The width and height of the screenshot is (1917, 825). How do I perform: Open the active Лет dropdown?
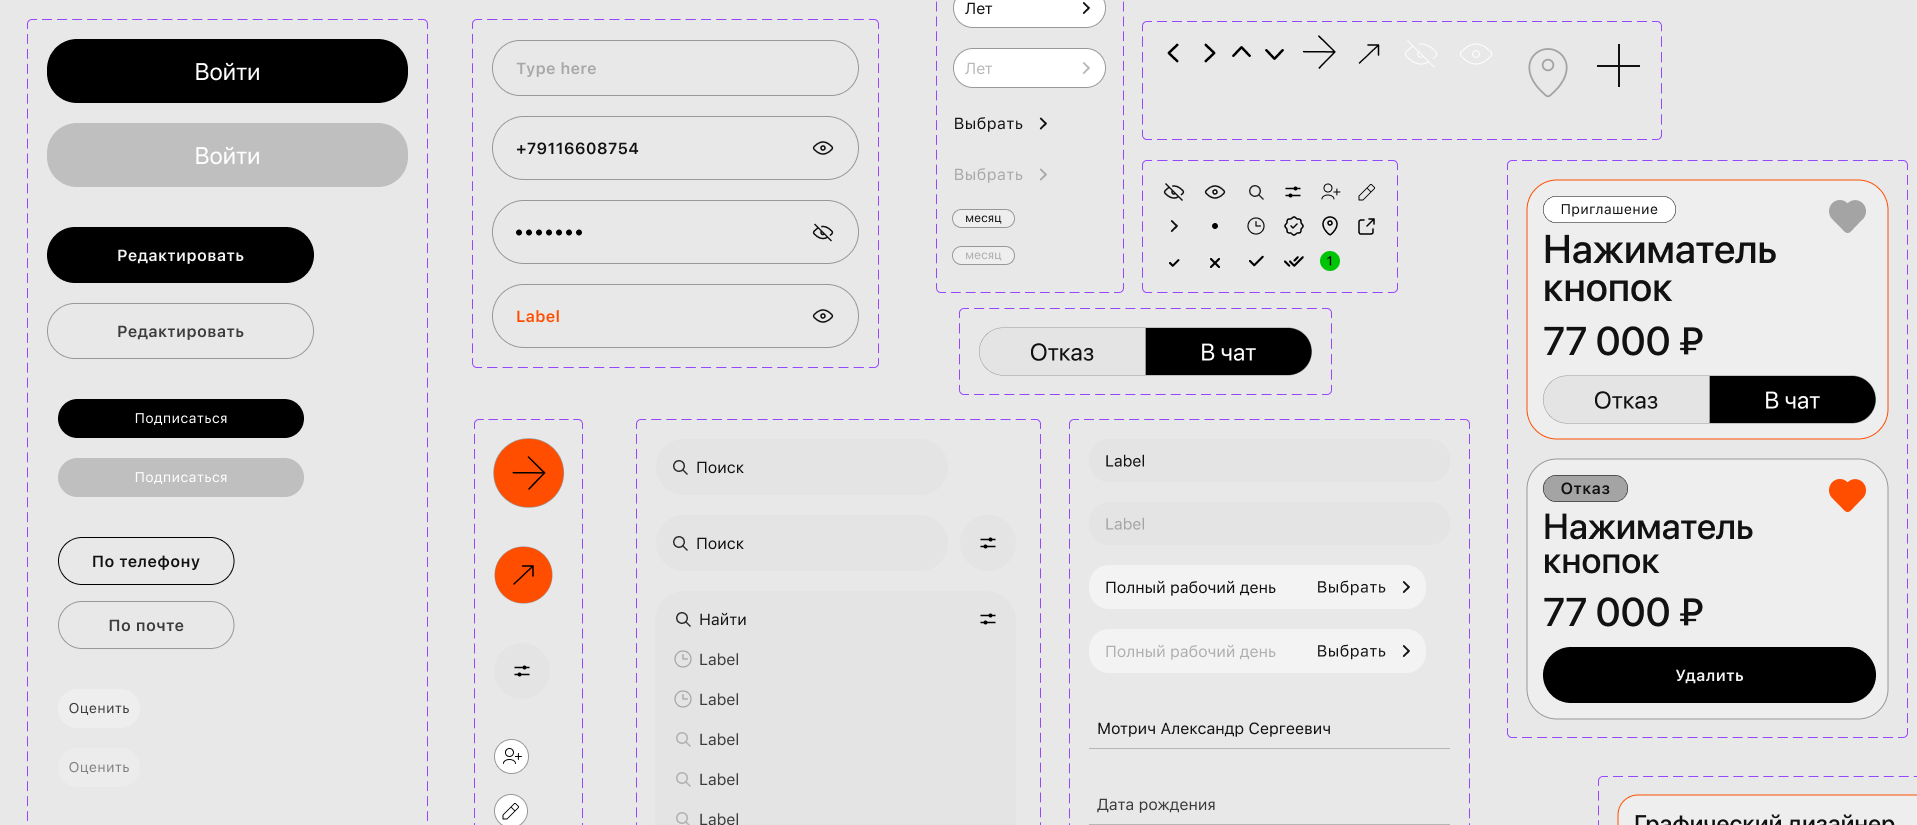coord(1029,10)
